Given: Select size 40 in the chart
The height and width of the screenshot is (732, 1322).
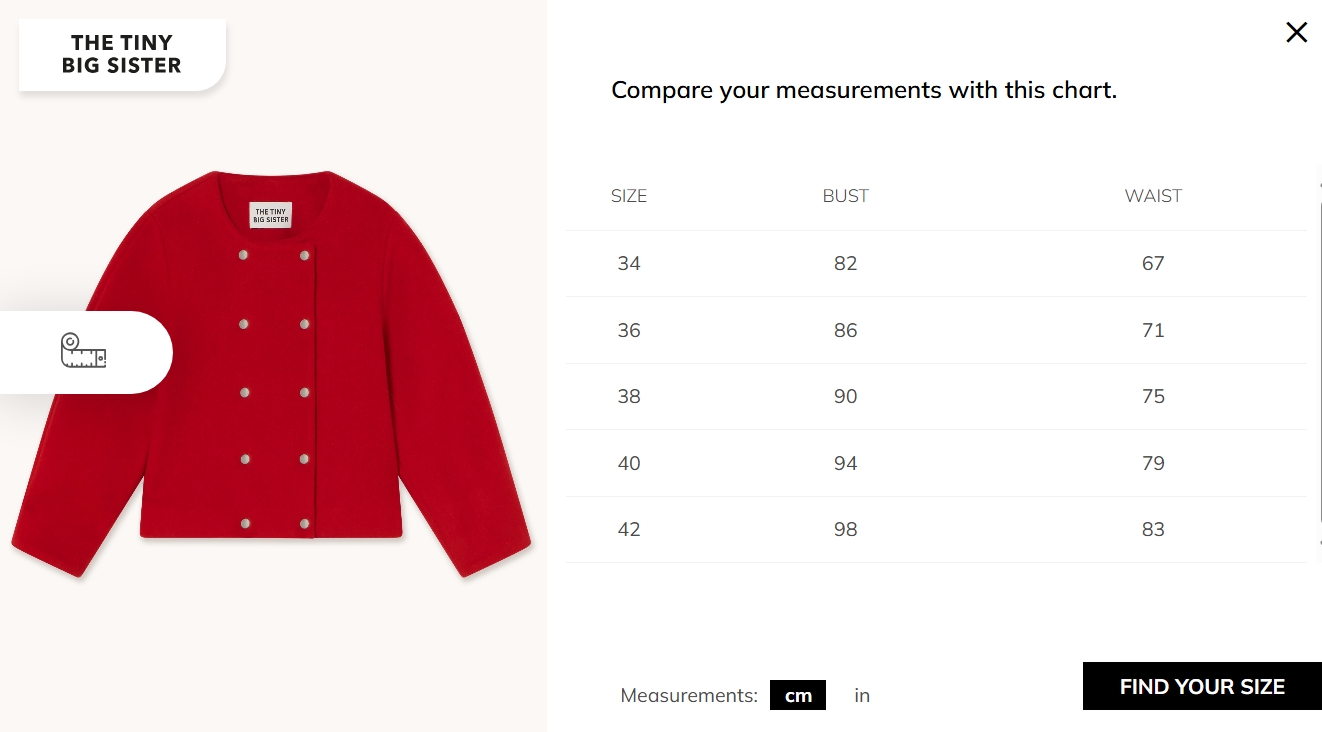Looking at the screenshot, I should point(629,463).
